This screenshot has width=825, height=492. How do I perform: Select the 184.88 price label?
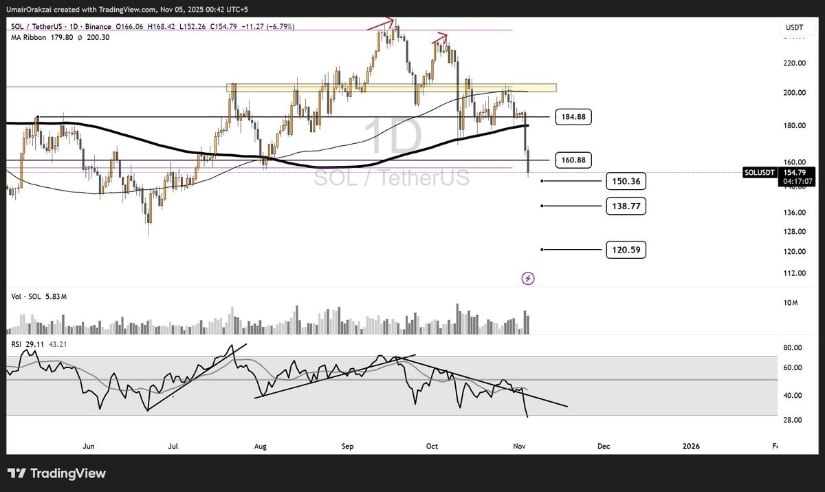click(x=574, y=116)
